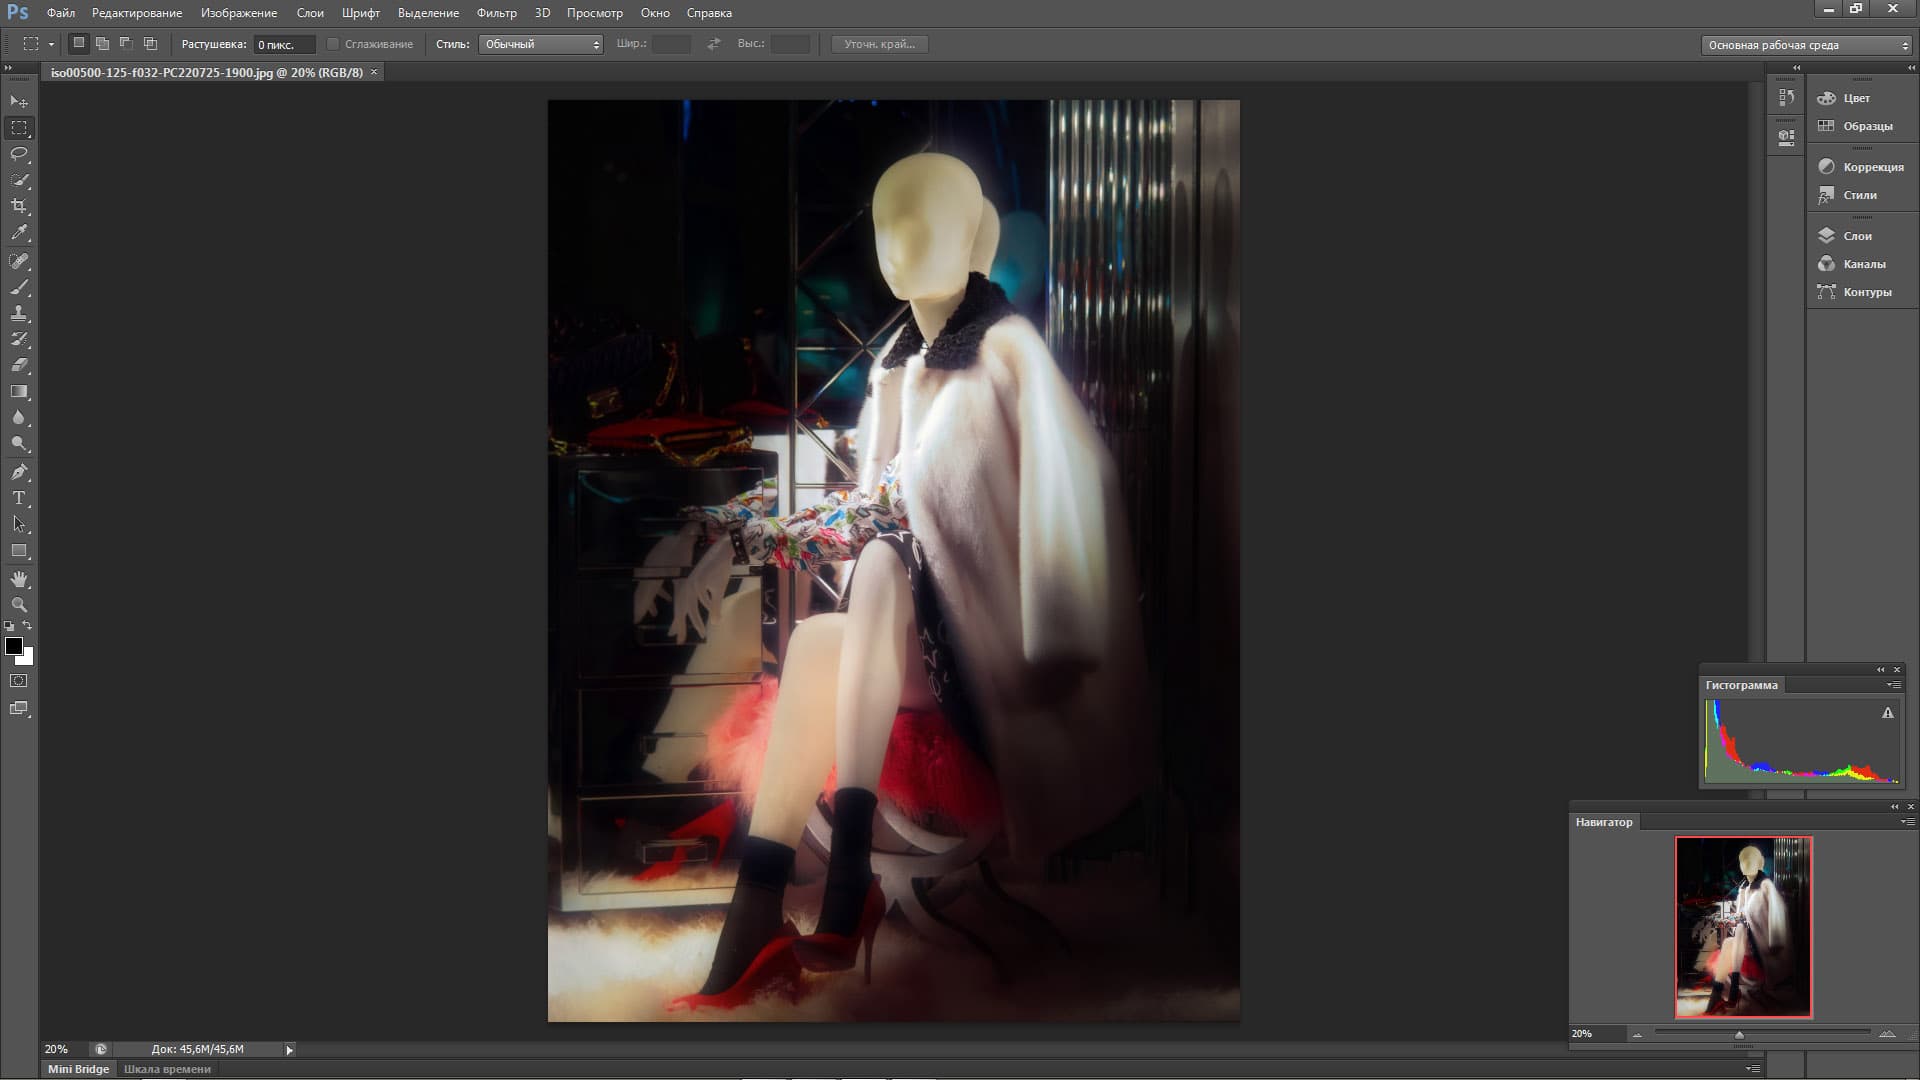Image resolution: width=1920 pixels, height=1080 pixels.
Task: Open the Фильтр menu
Action: point(496,13)
